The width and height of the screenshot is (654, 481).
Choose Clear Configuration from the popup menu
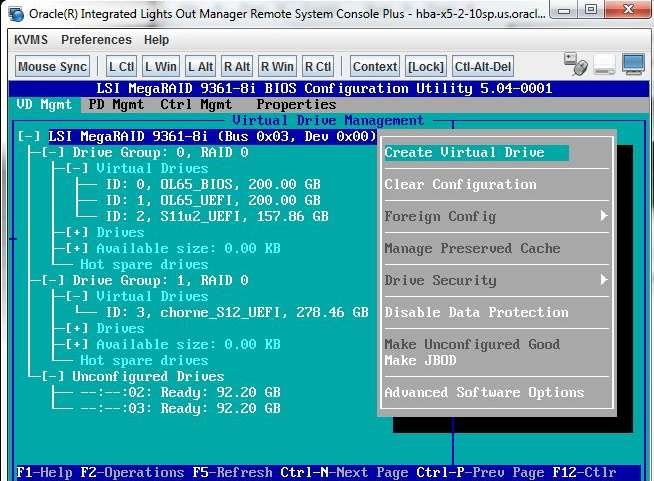point(460,184)
